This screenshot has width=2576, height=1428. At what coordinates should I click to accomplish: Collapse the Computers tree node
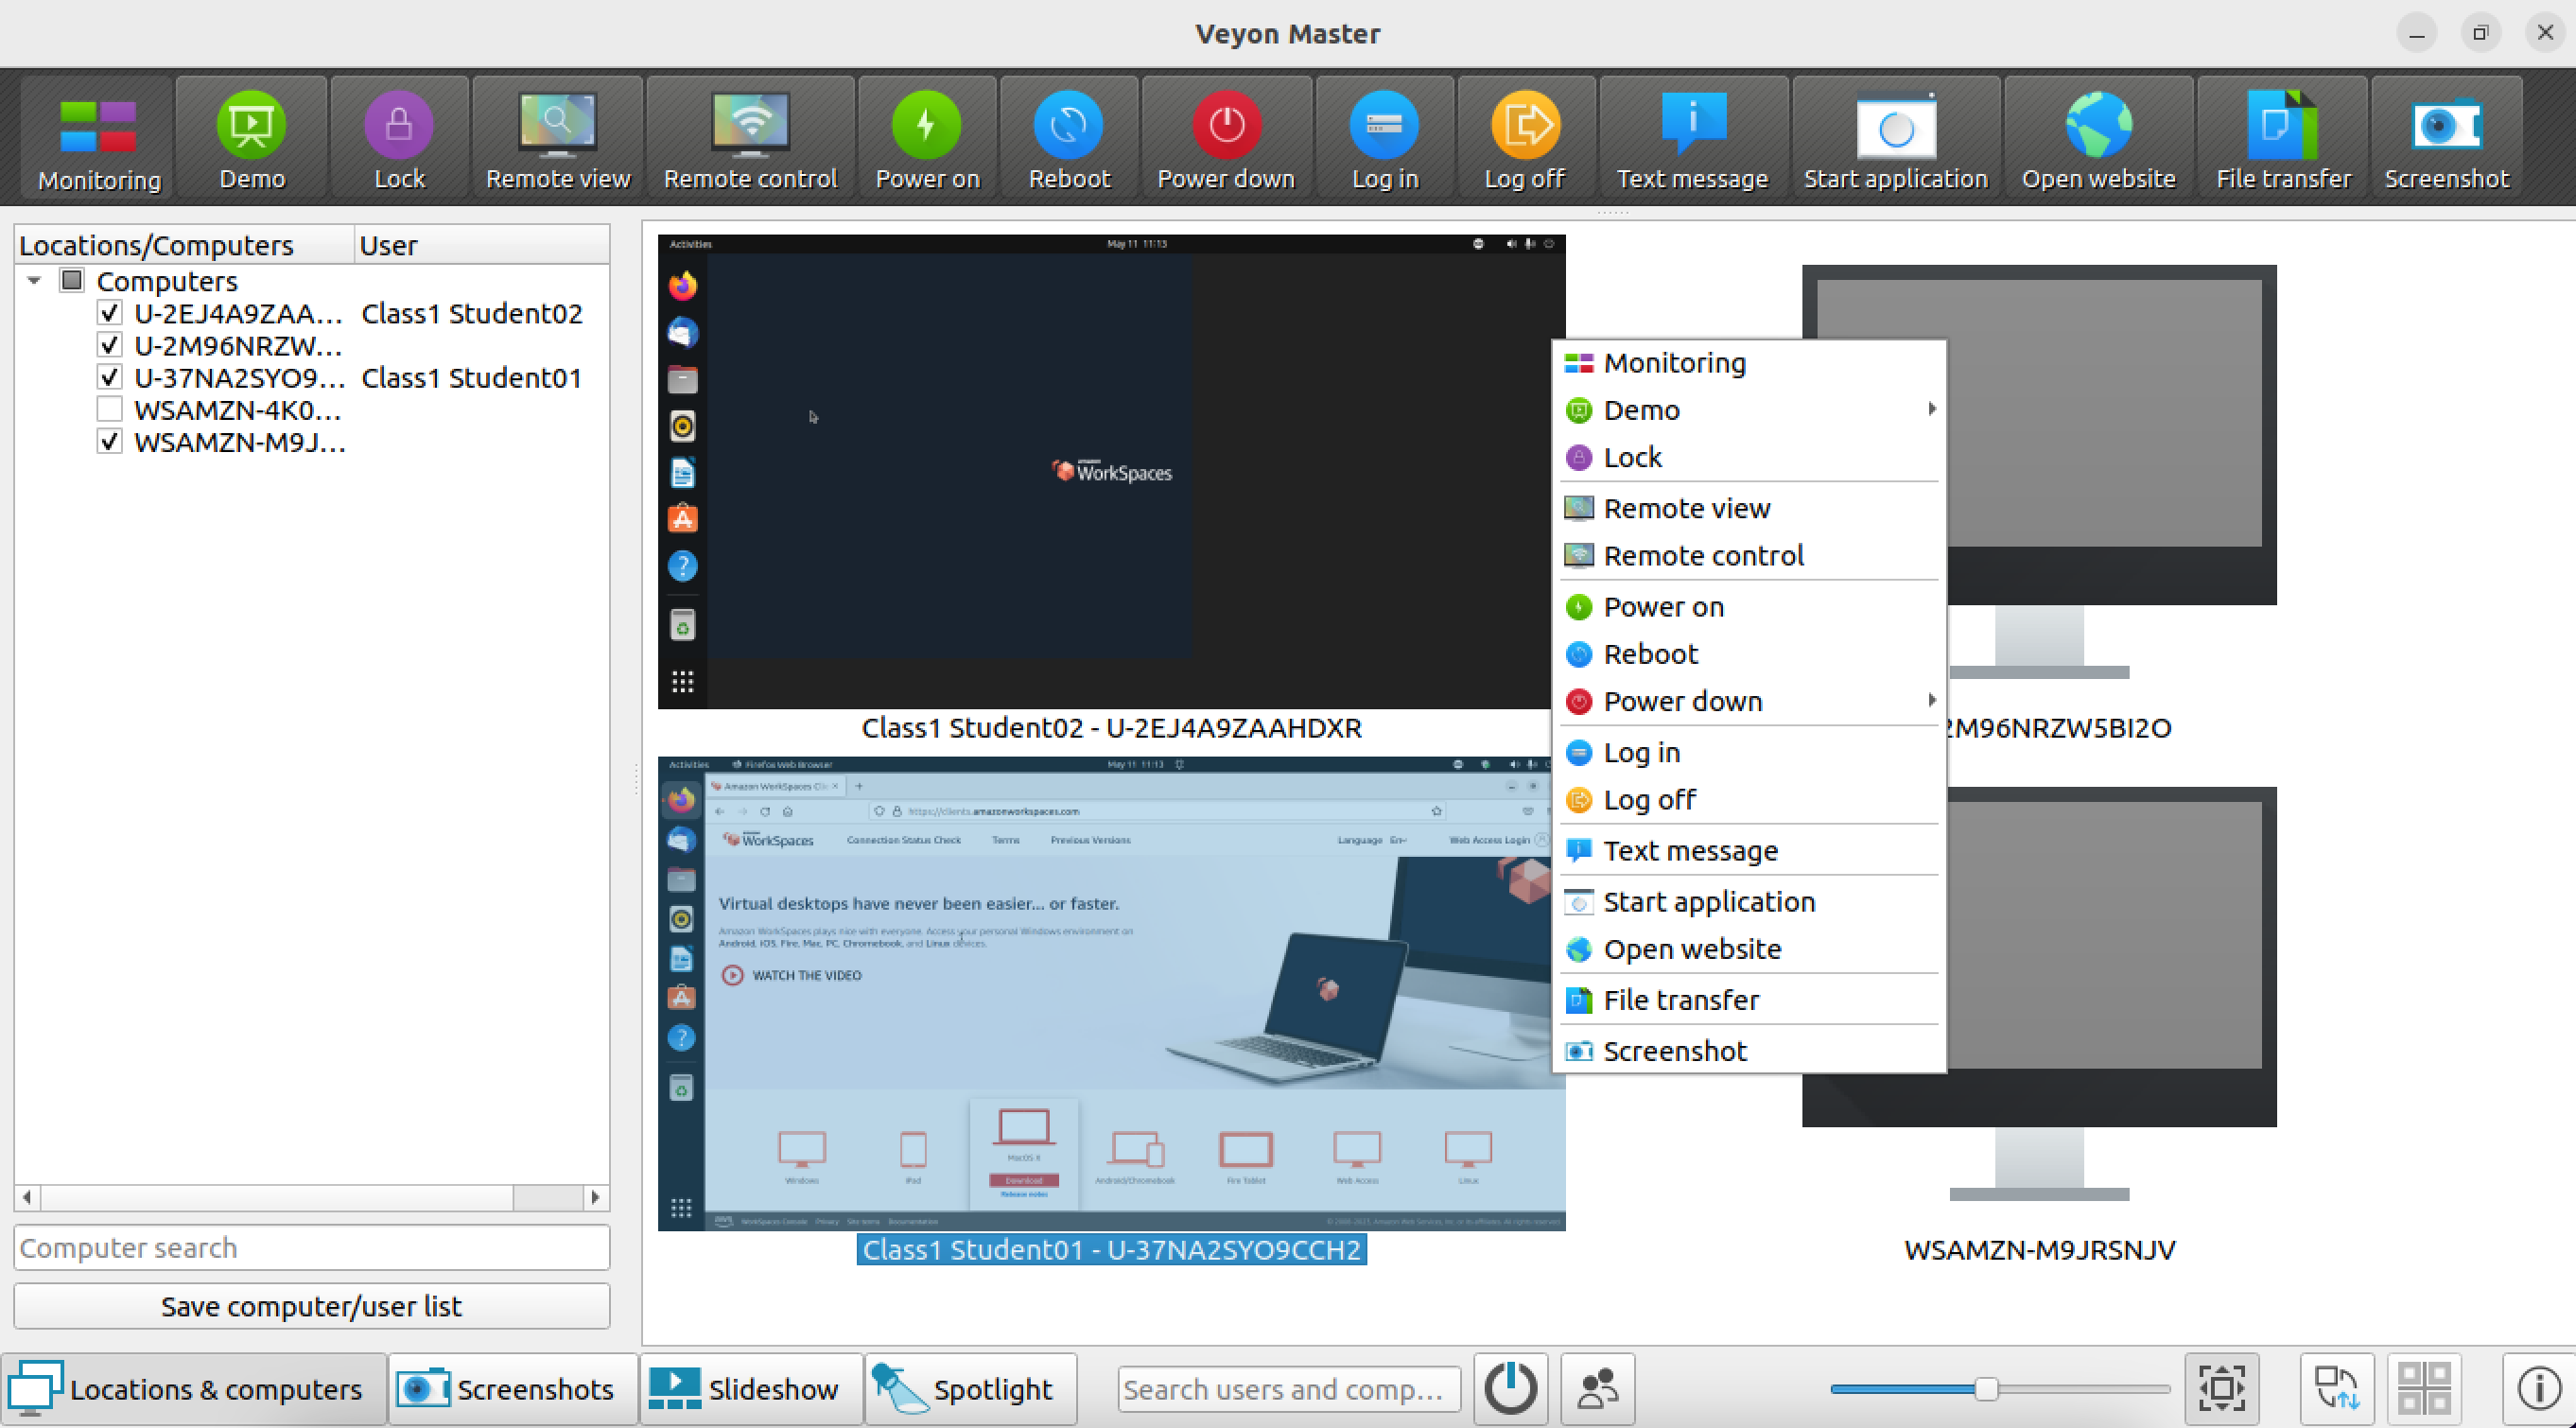point(34,281)
